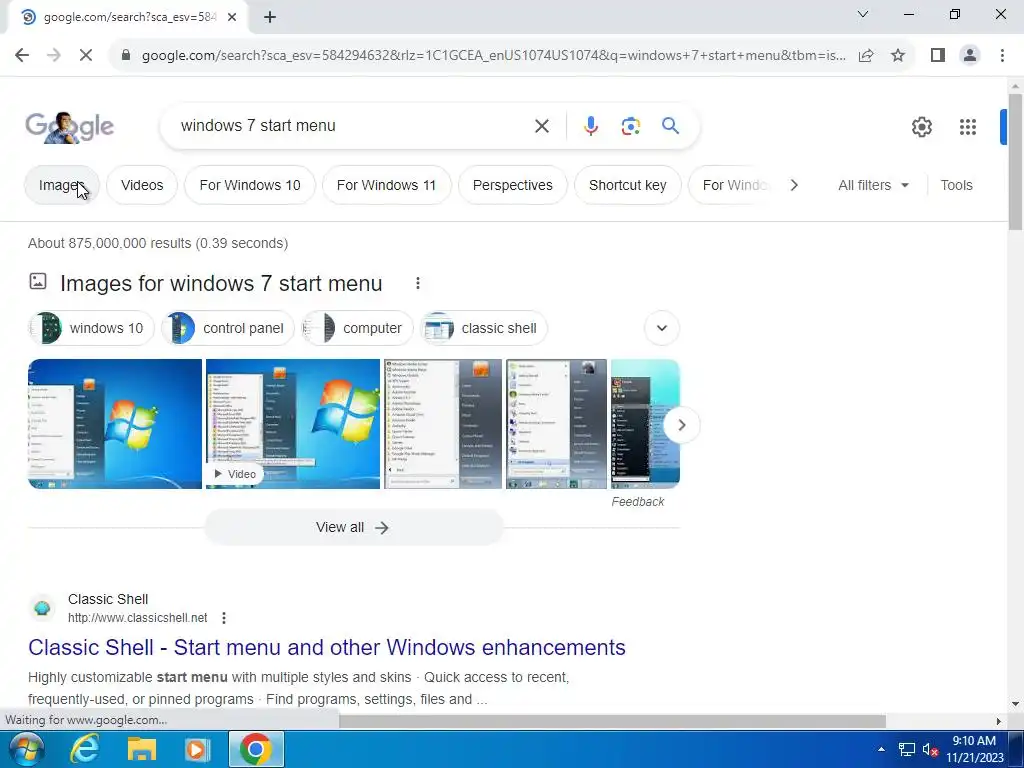Click the http://www.classicshell.net URL text
The width and height of the screenshot is (1024, 768).
pos(138,618)
